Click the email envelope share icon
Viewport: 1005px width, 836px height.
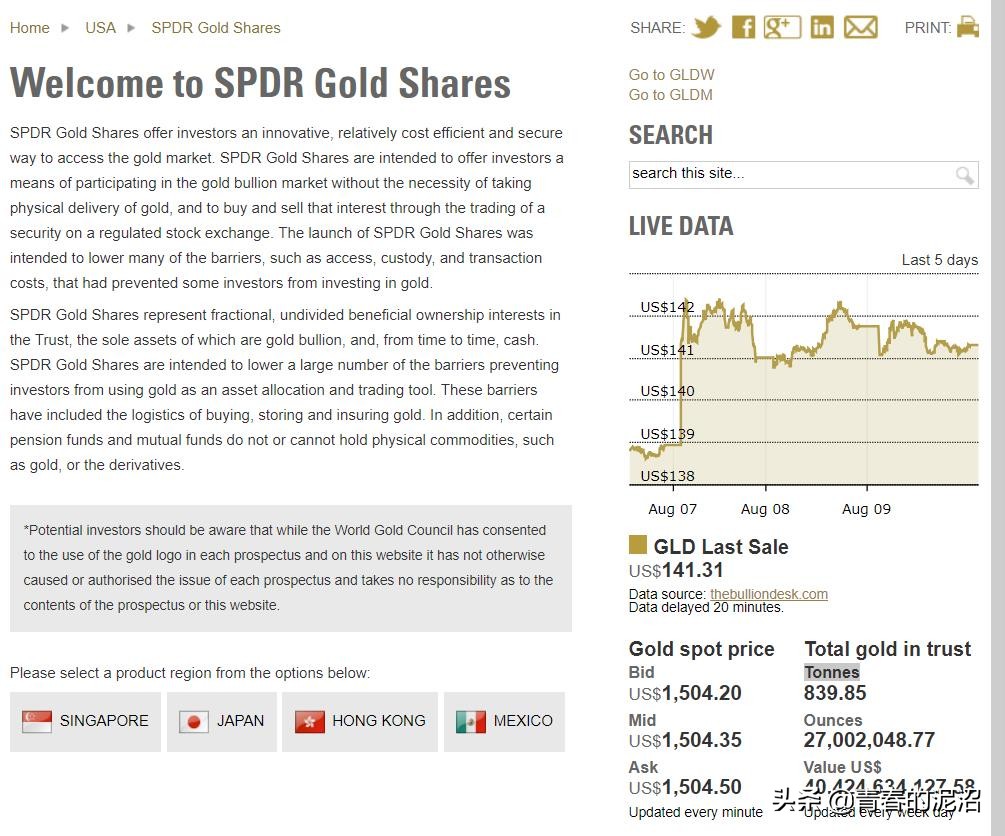point(860,27)
